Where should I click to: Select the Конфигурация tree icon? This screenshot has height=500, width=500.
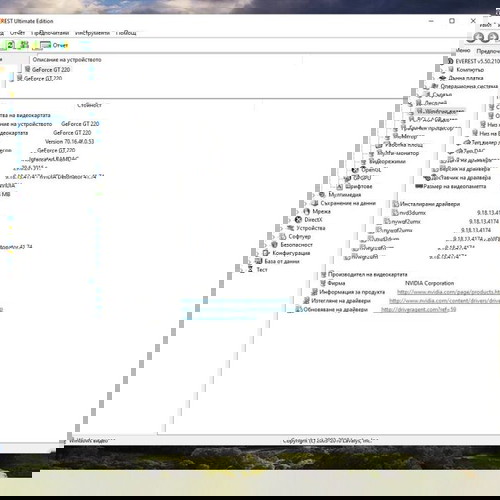click(x=266, y=253)
